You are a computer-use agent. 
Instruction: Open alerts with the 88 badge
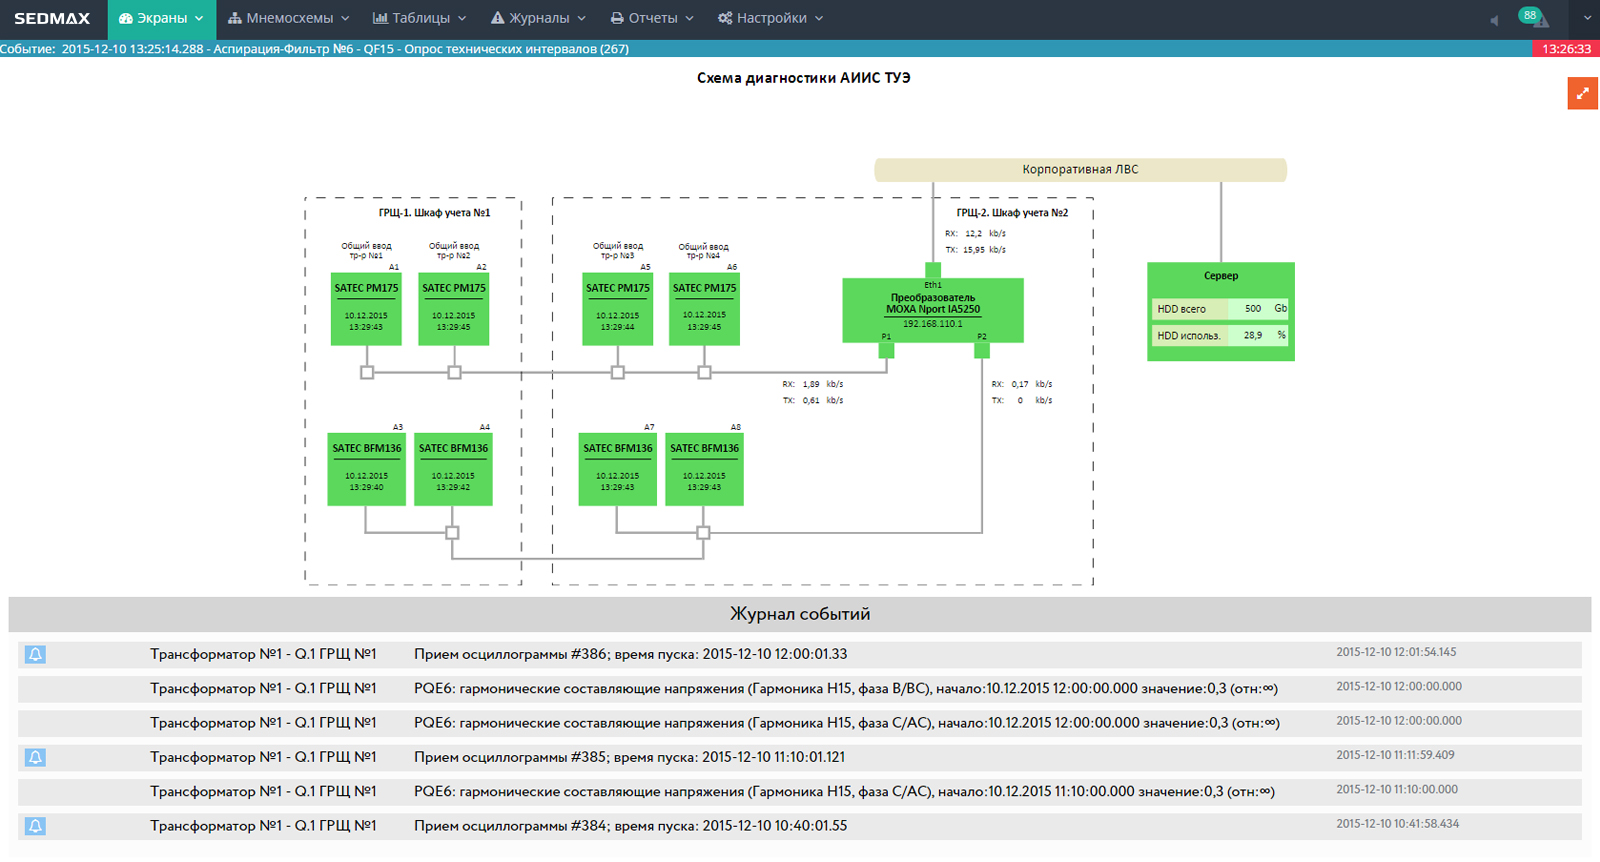tap(1532, 17)
